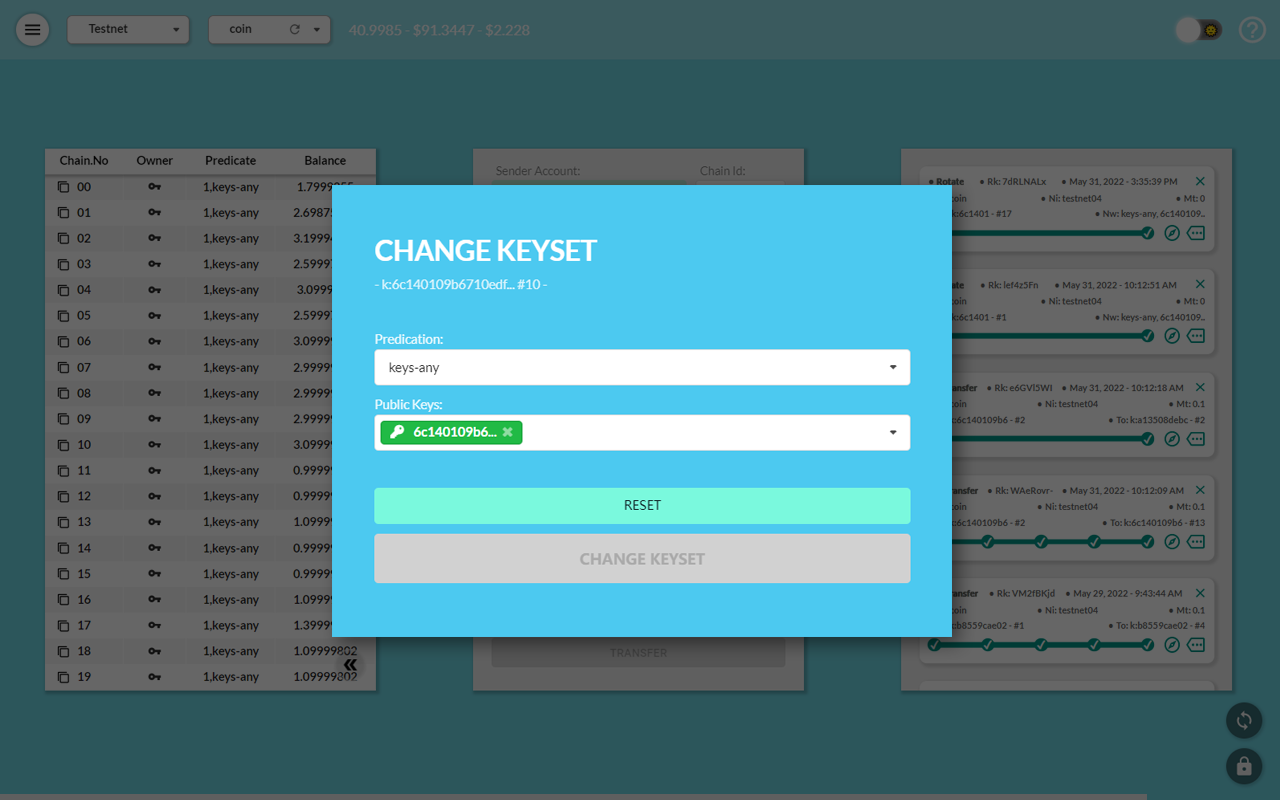Open explorer compass for VM2fBKjd transaction
This screenshot has width=1280, height=800.
[1173, 645]
